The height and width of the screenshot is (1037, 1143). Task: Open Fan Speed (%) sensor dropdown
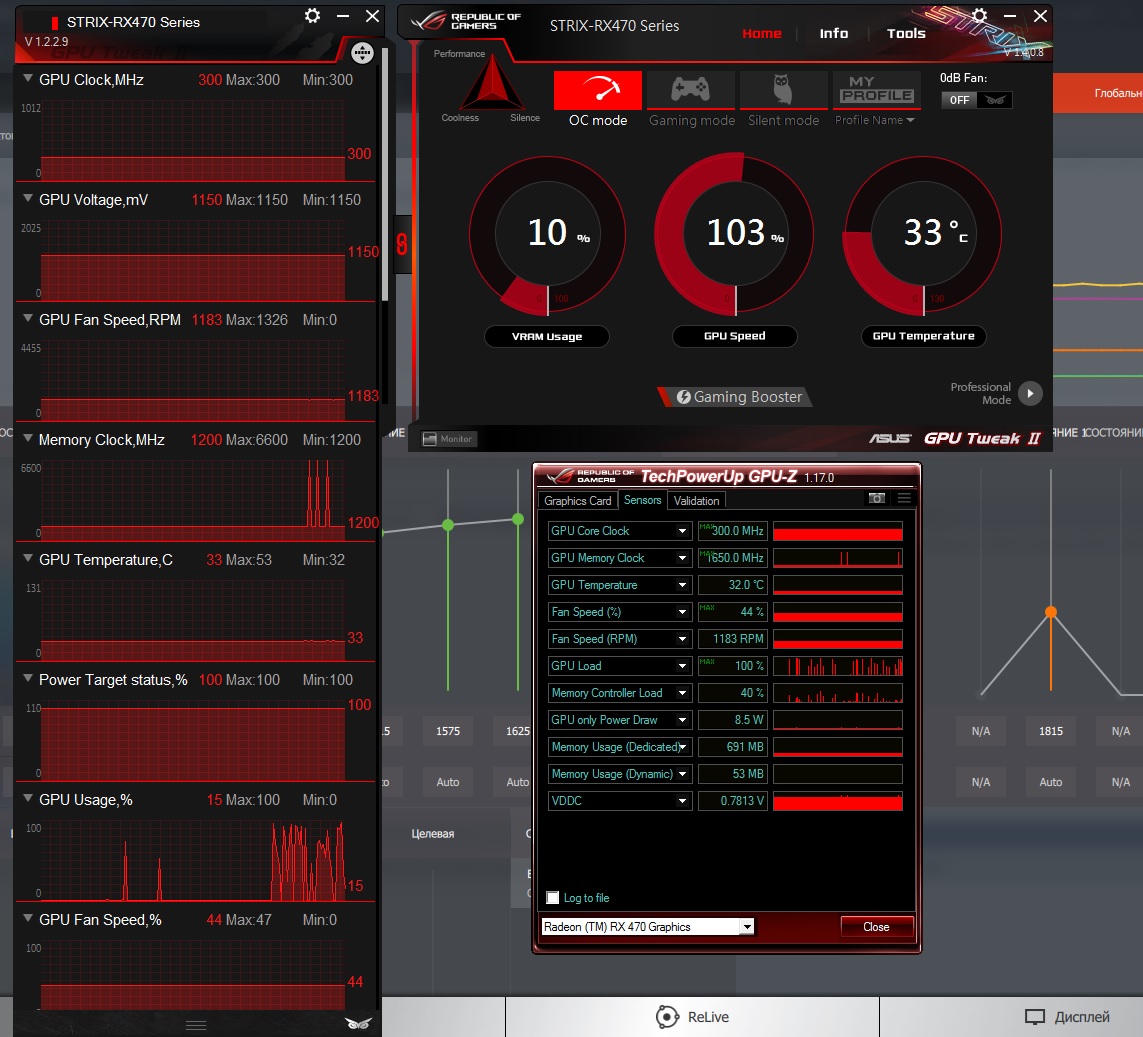pos(682,612)
